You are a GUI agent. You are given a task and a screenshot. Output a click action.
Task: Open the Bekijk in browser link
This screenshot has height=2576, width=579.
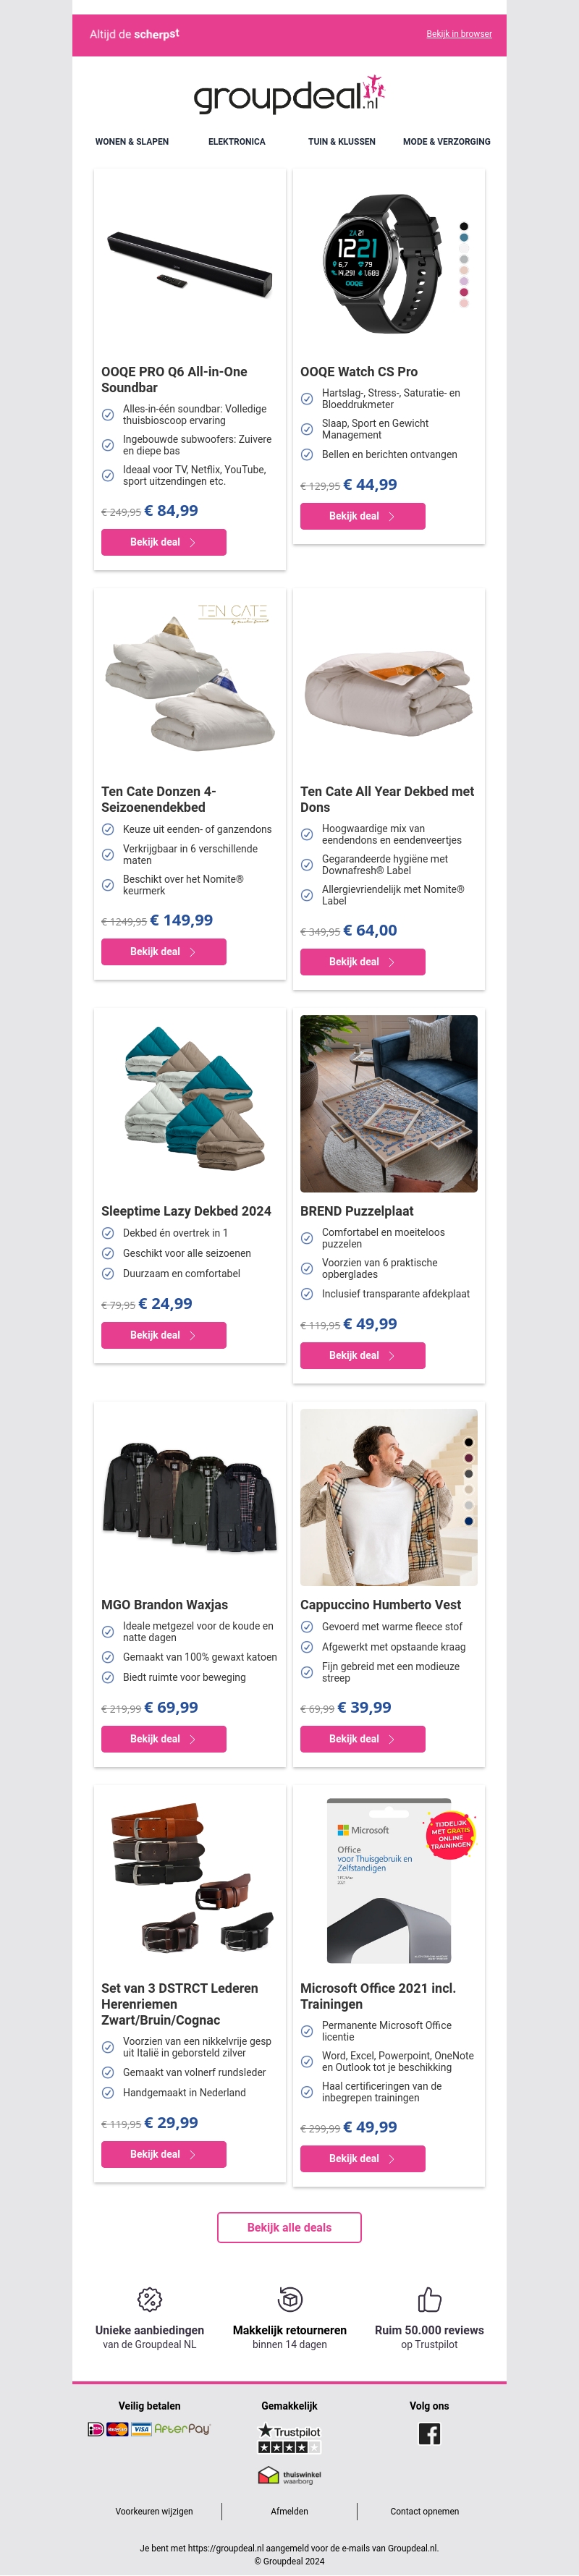coord(459,34)
